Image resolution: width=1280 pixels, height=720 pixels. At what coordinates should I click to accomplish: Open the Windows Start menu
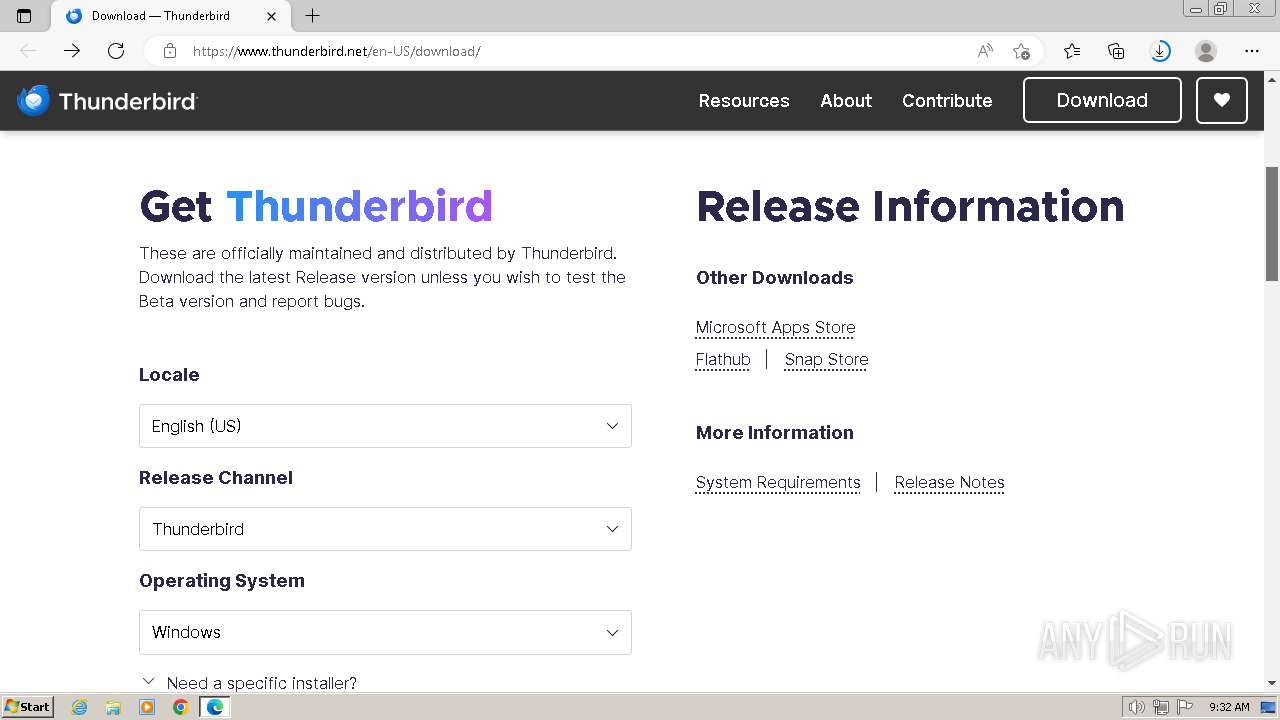tap(27, 707)
